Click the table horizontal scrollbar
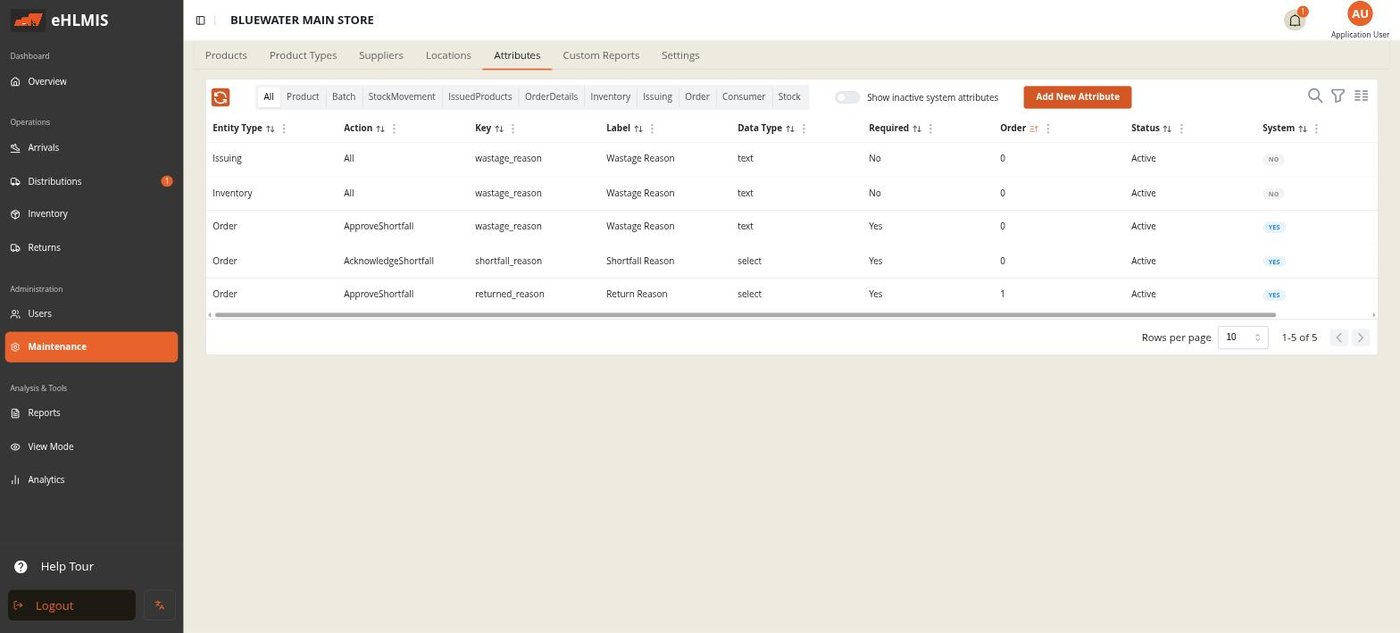1400x633 pixels. point(744,314)
